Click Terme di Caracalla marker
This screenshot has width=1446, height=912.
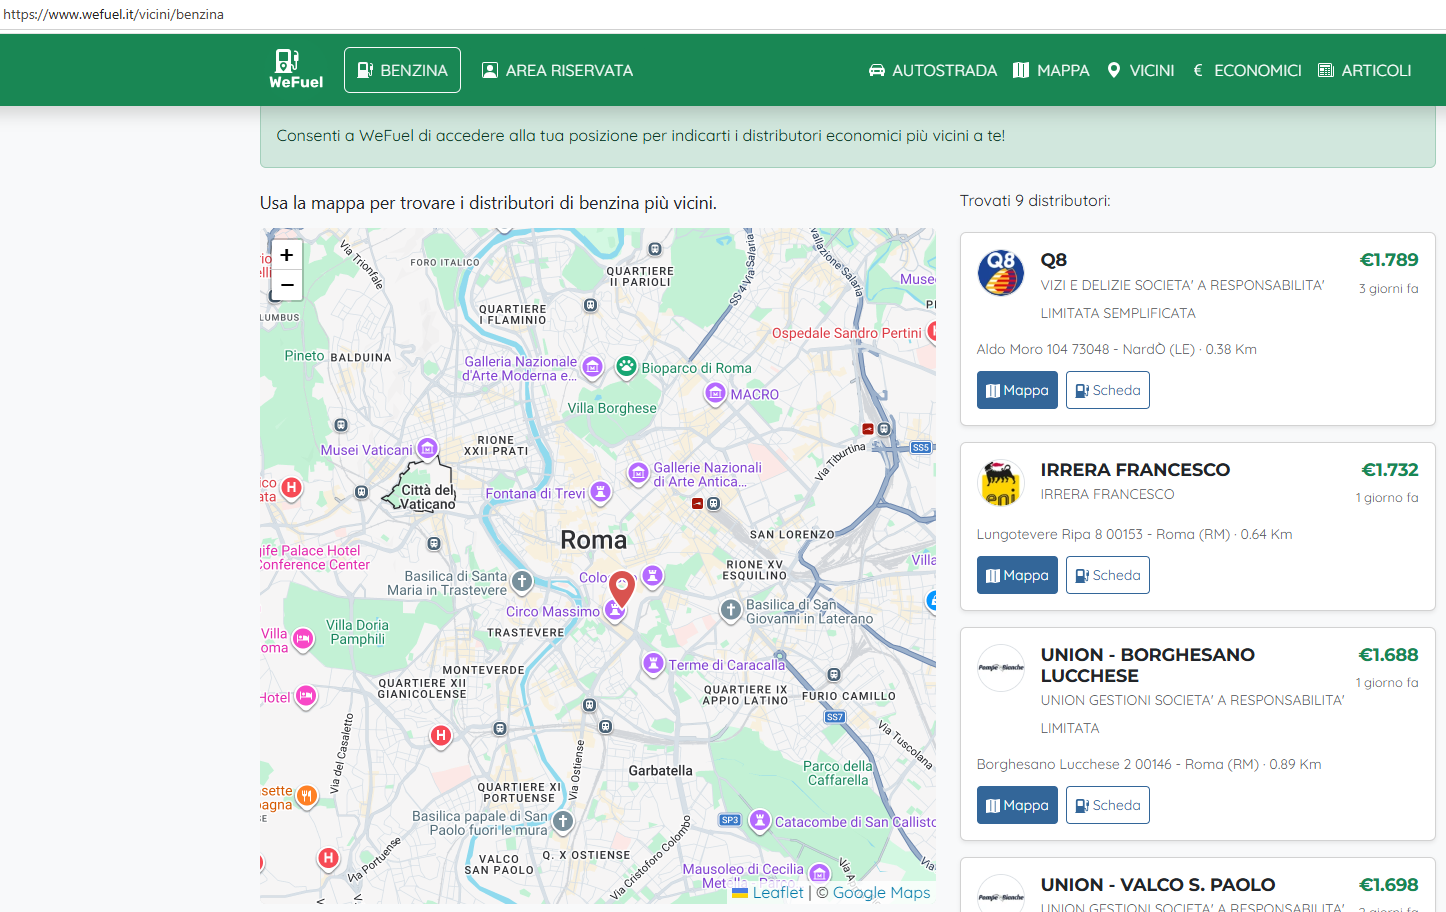click(653, 663)
